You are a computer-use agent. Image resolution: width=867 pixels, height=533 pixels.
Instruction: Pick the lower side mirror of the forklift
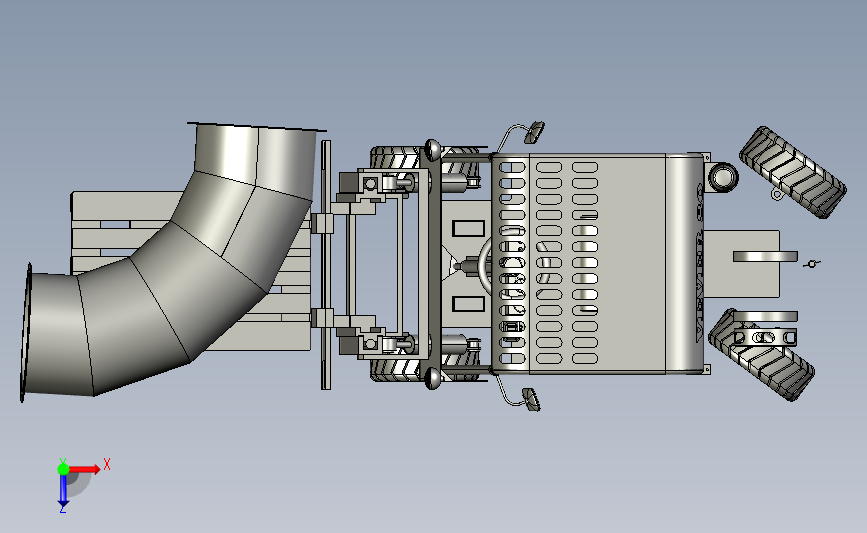[531, 399]
